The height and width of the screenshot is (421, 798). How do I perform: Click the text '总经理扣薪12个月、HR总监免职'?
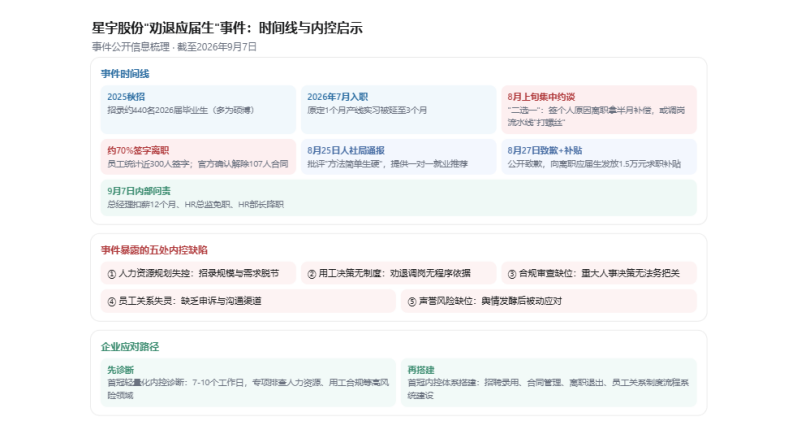[x=170, y=205]
